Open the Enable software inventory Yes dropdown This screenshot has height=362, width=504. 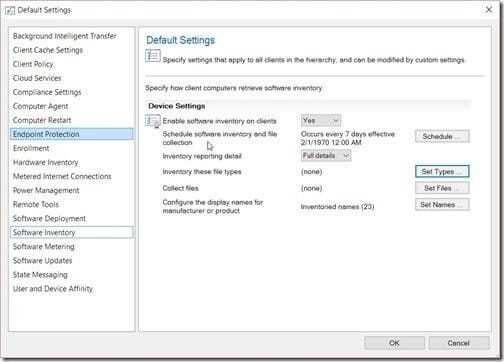click(x=321, y=121)
